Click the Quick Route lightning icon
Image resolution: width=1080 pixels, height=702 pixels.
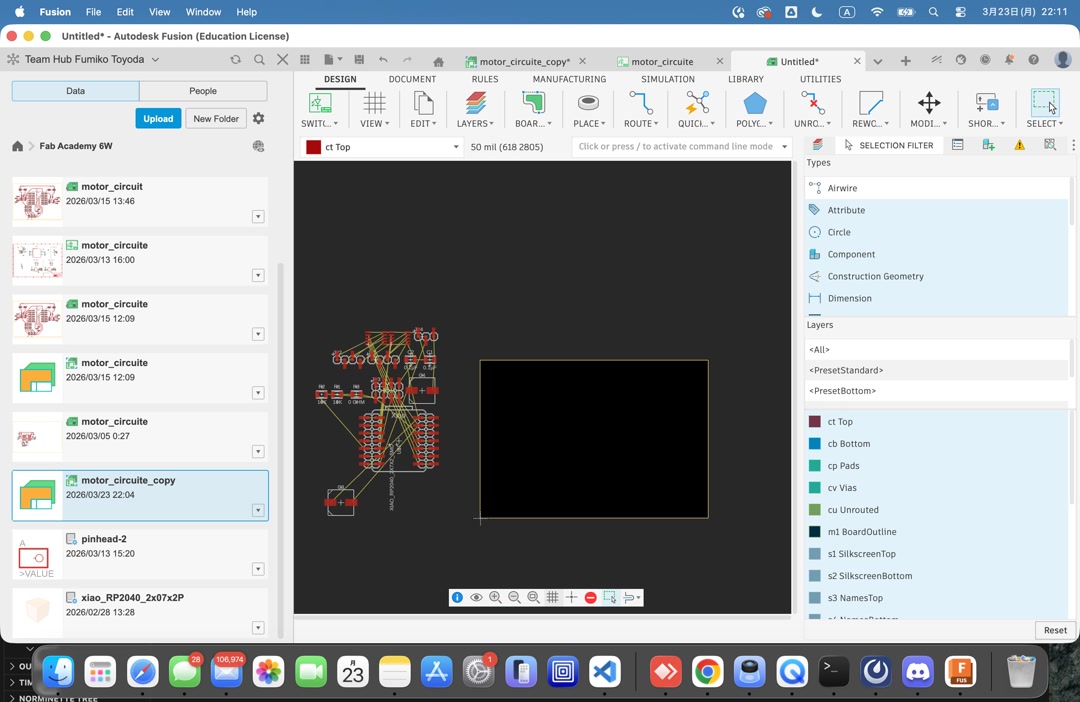pyautogui.click(x=697, y=103)
